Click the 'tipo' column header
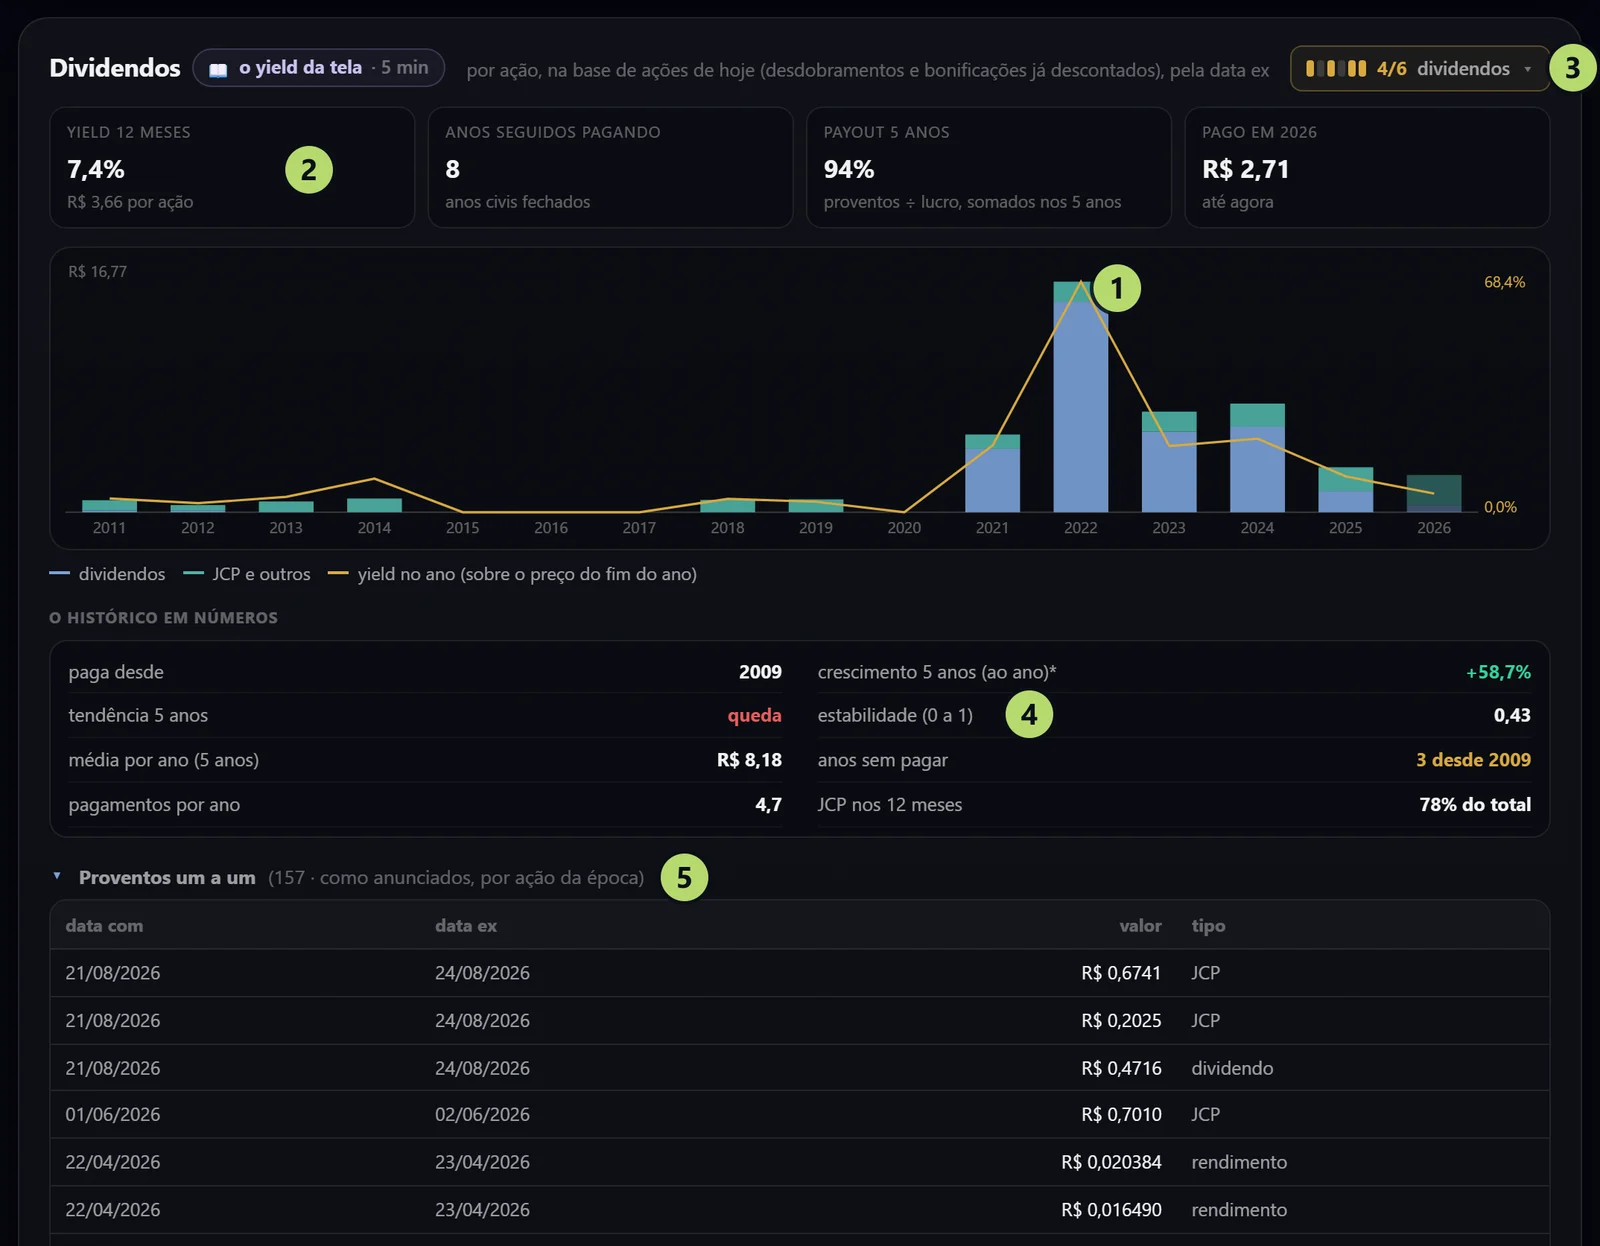Screen dimensions: 1600x1246 1208,926
